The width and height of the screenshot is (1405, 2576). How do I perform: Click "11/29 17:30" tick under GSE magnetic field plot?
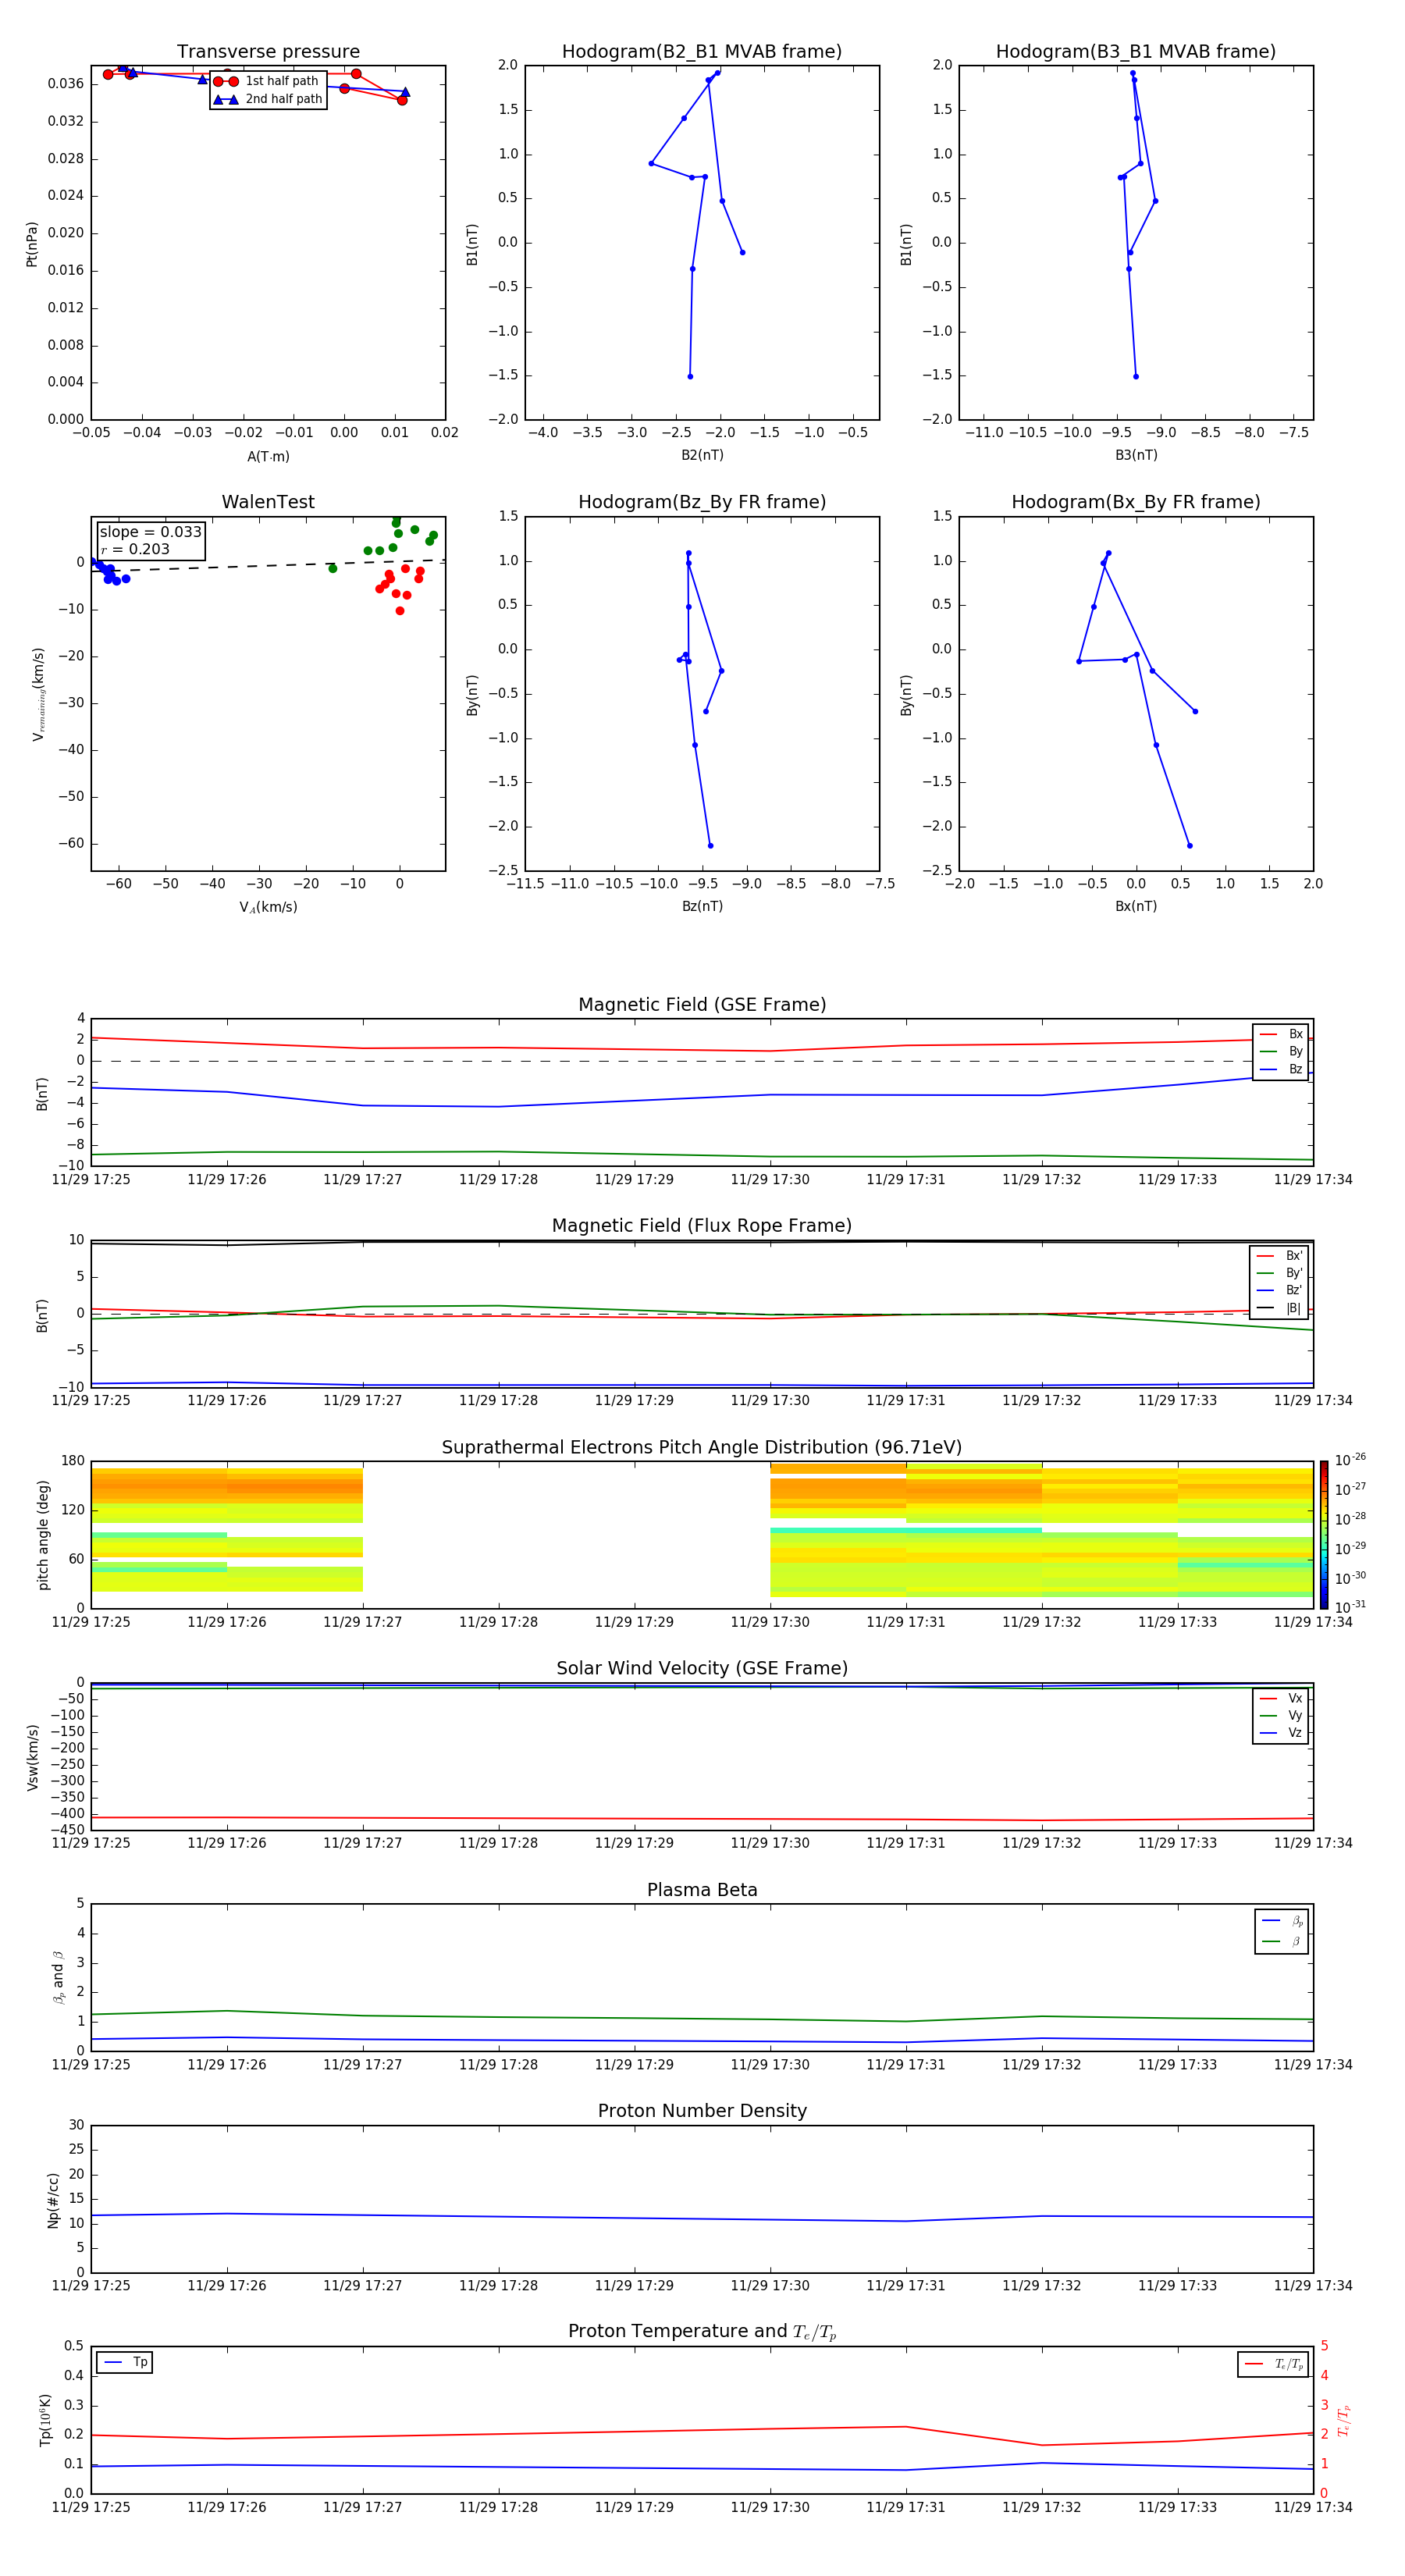pyautogui.click(x=770, y=1180)
